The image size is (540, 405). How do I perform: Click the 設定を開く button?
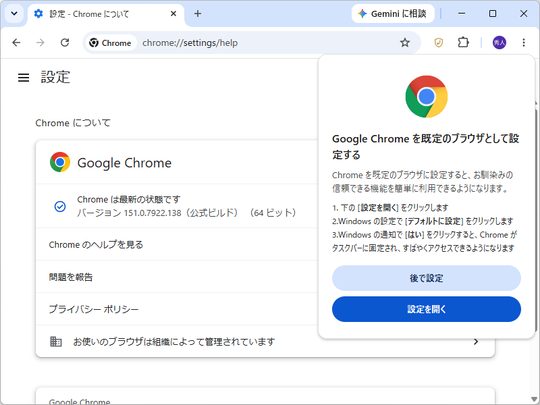pyautogui.click(x=426, y=309)
